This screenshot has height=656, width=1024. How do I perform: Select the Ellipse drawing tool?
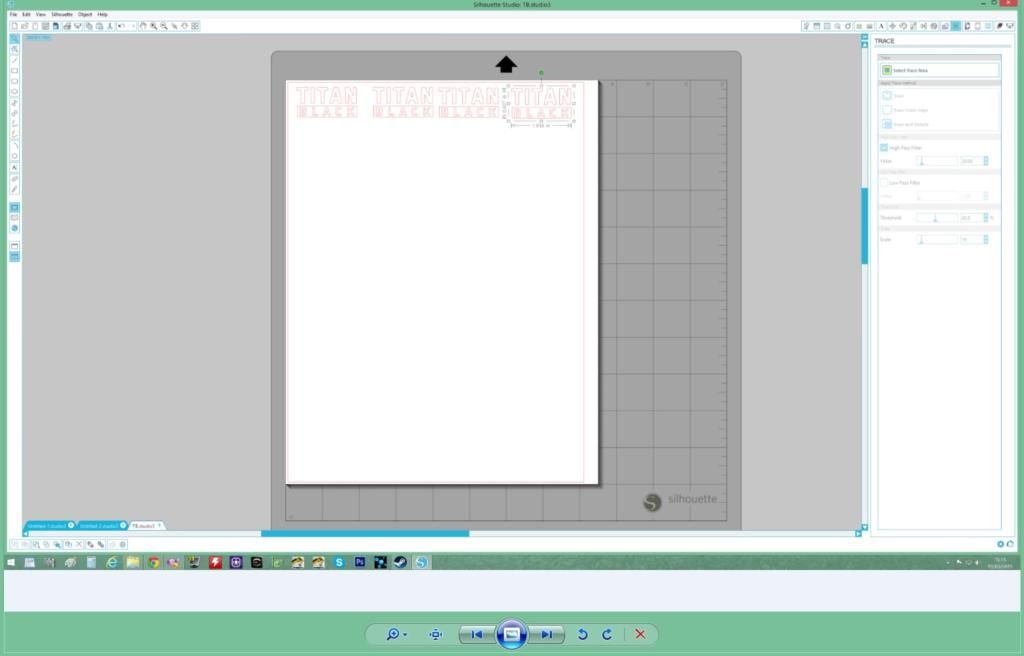click(x=14, y=92)
